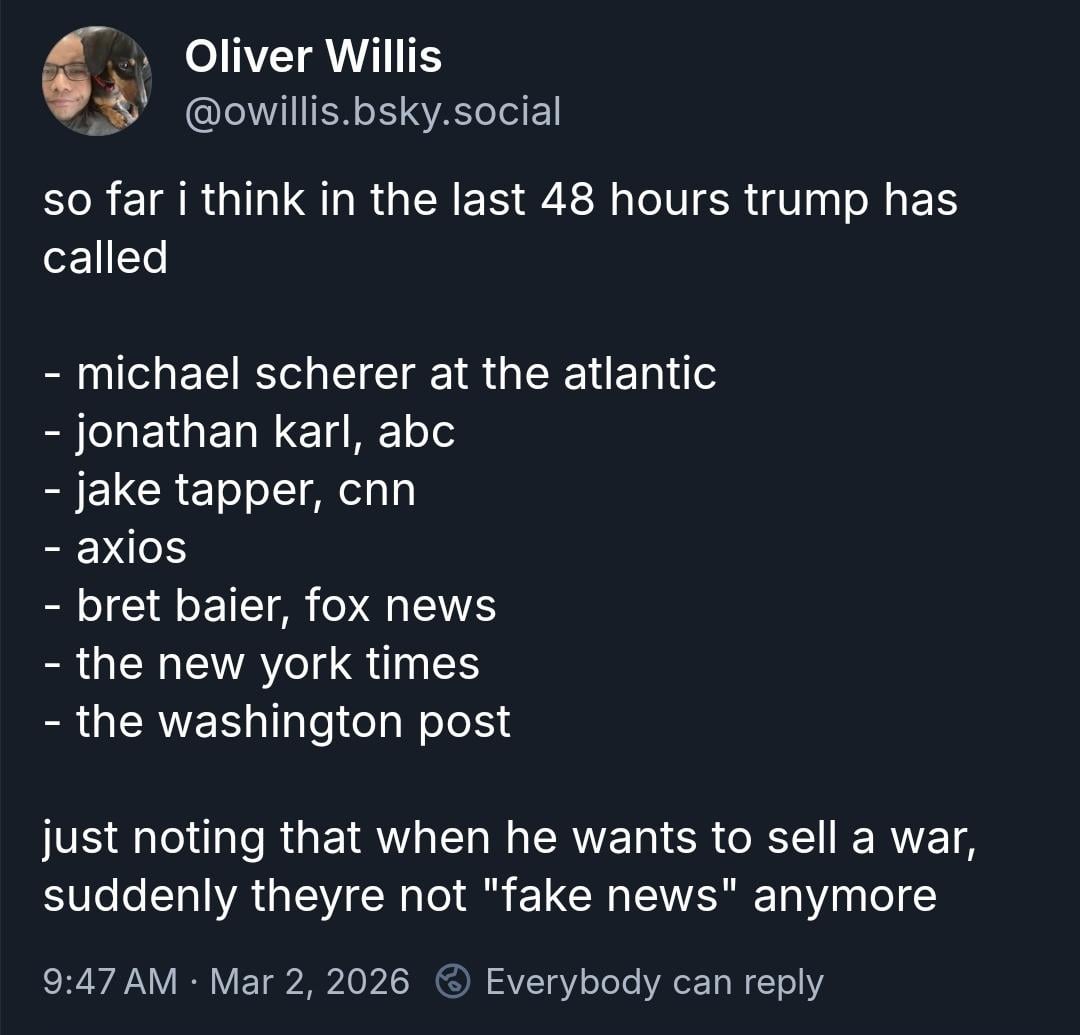The width and height of the screenshot is (1080, 1035).
Task: Click the "jonathan karl, abc" line
Action: tap(250, 432)
